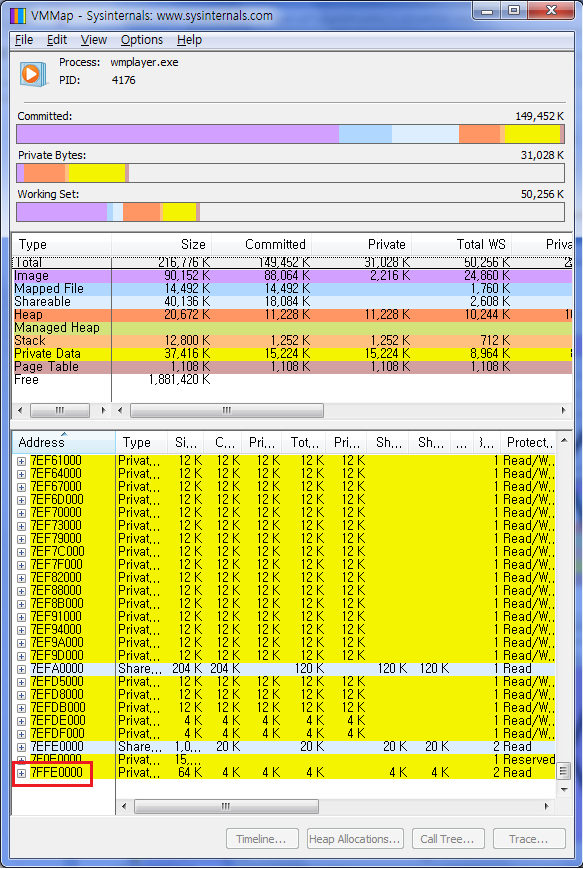
Task: Click the Working Set bar graph
Action: click(290, 212)
